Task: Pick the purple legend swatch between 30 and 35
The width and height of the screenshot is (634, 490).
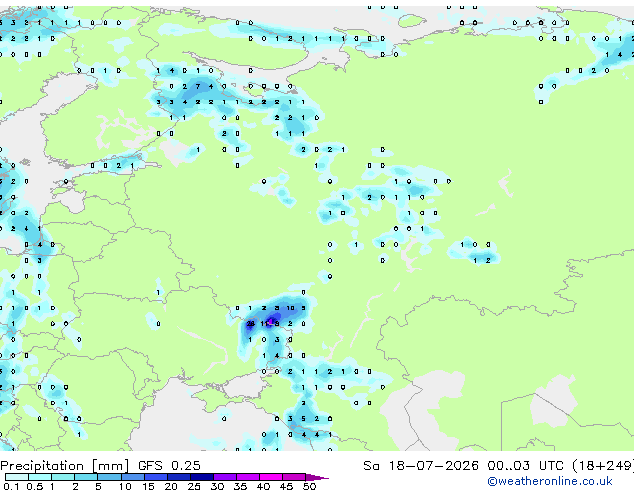Action: tap(225, 477)
